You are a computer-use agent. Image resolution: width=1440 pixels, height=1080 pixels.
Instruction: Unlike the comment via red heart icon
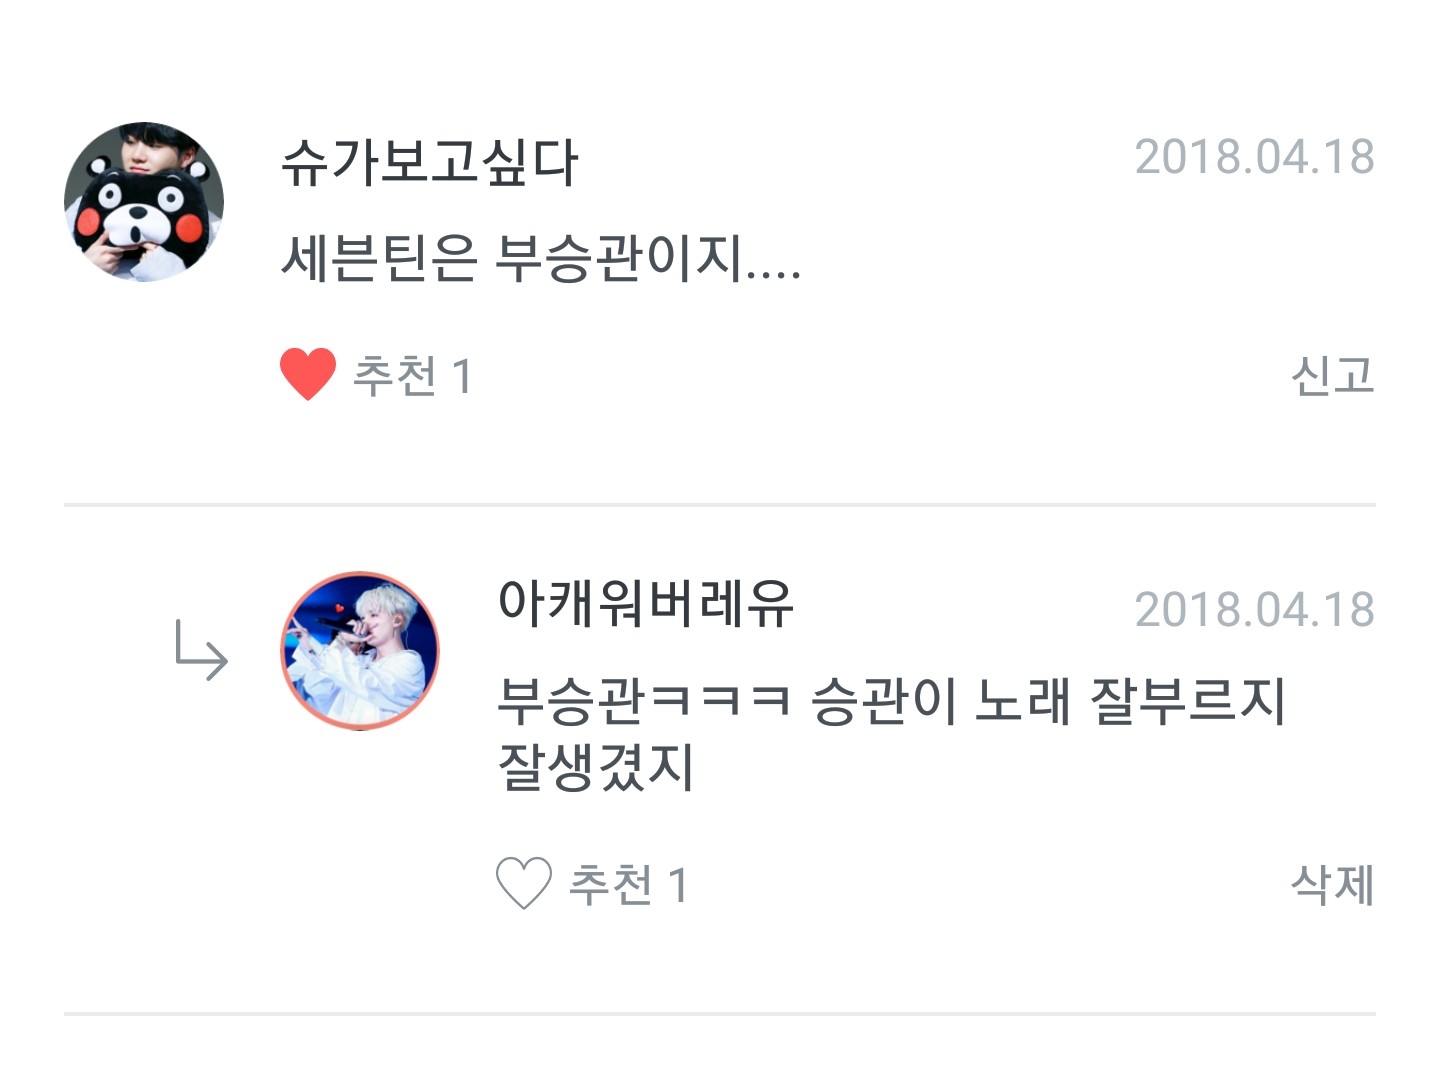[x=308, y=375]
